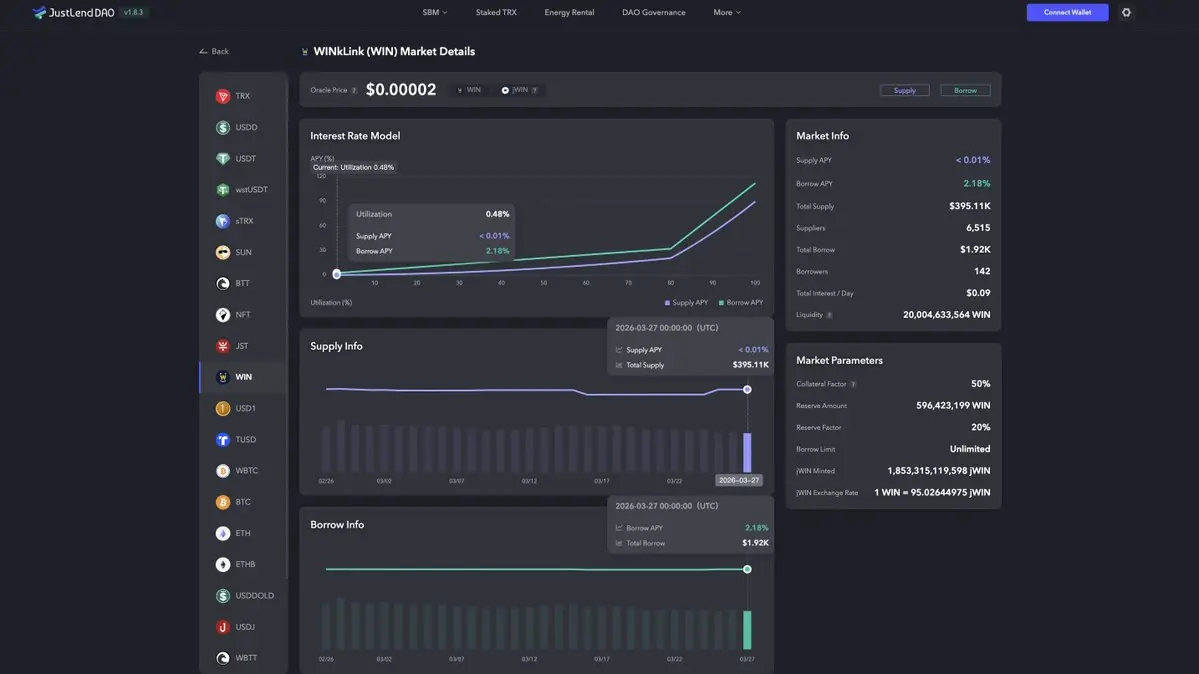The height and width of the screenshot is (674, 1199).
Task: Open the settings gear icon
Action: tap(1126, 13)
